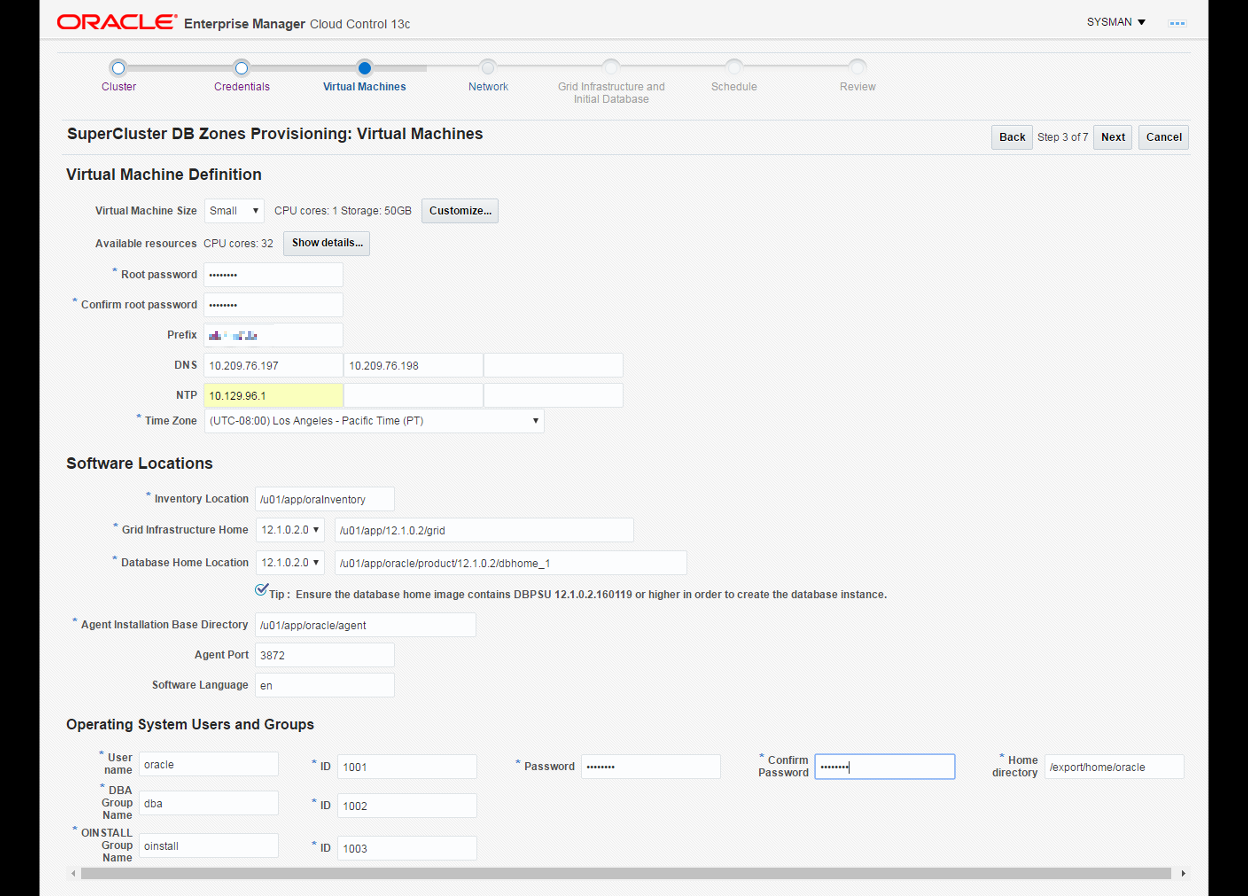Click the Home directory field
This screenshot has height=896, width=1248.
click(x=1114, y=766)
